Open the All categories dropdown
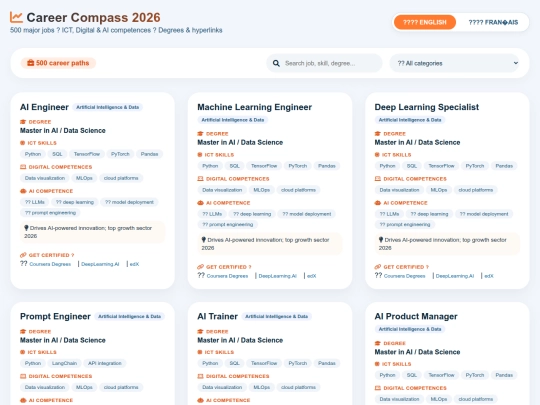This screenshot has width=540, height=405. click(x=454, y=63)
